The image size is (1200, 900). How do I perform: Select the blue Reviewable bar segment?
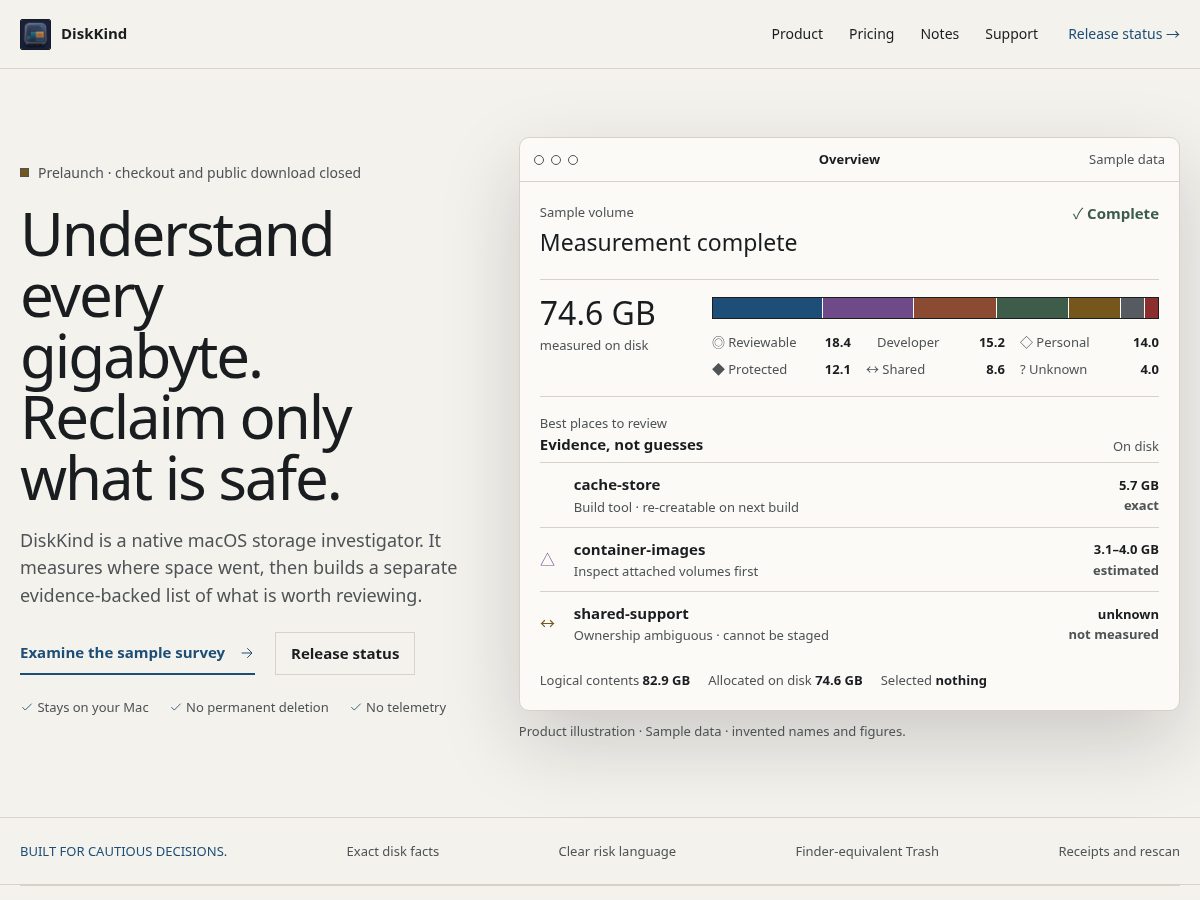pyautogui.click(x=767, y=308)
